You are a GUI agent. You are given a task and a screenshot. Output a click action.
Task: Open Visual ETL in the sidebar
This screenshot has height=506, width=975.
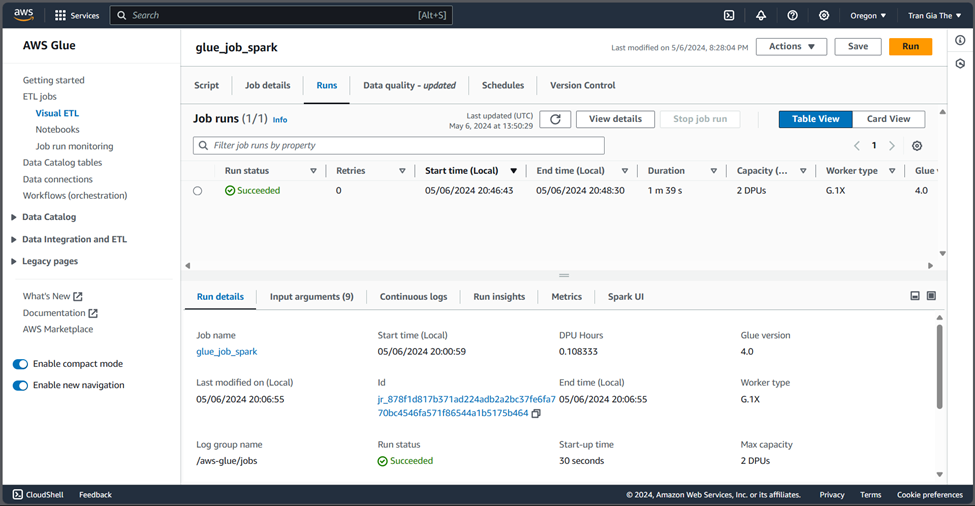click(57, 113)
